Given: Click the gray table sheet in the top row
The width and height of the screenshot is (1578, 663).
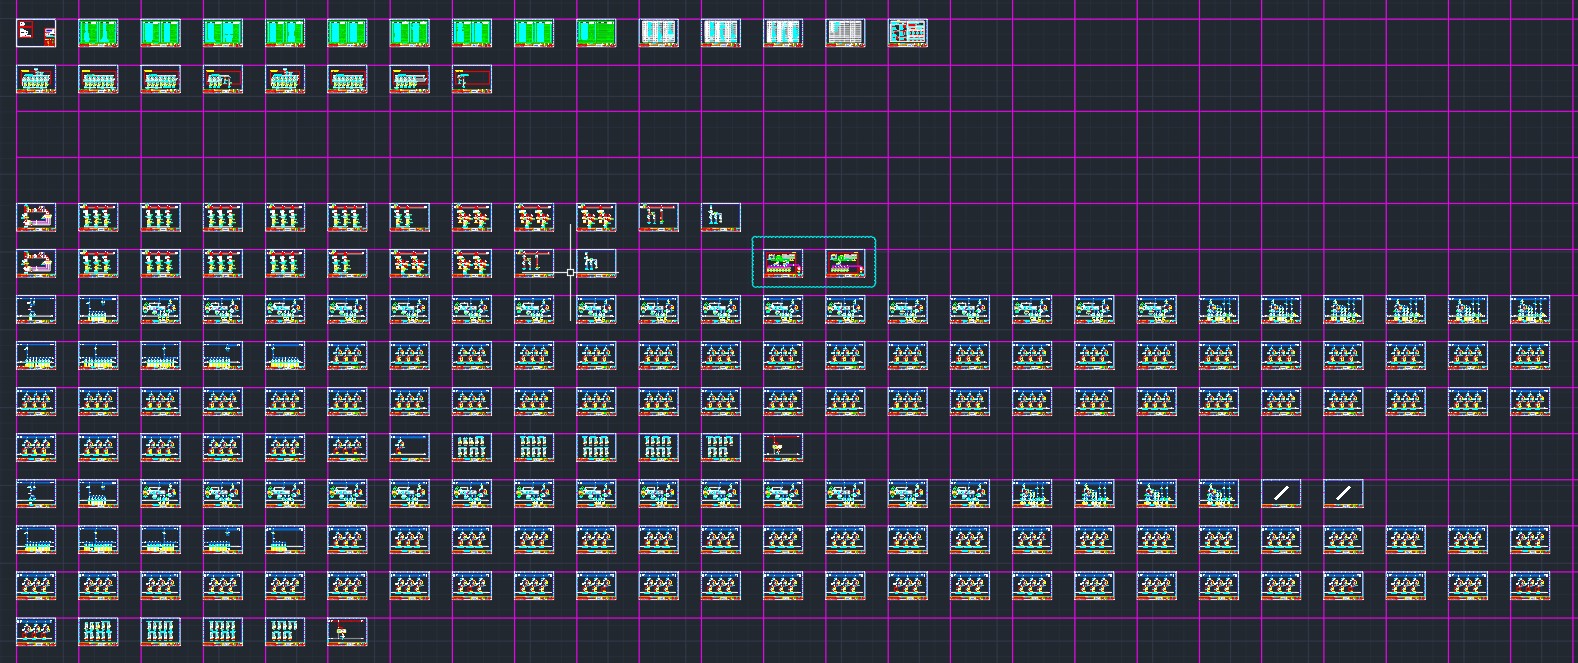Looking at the screenshot, I should coord(845,33).
